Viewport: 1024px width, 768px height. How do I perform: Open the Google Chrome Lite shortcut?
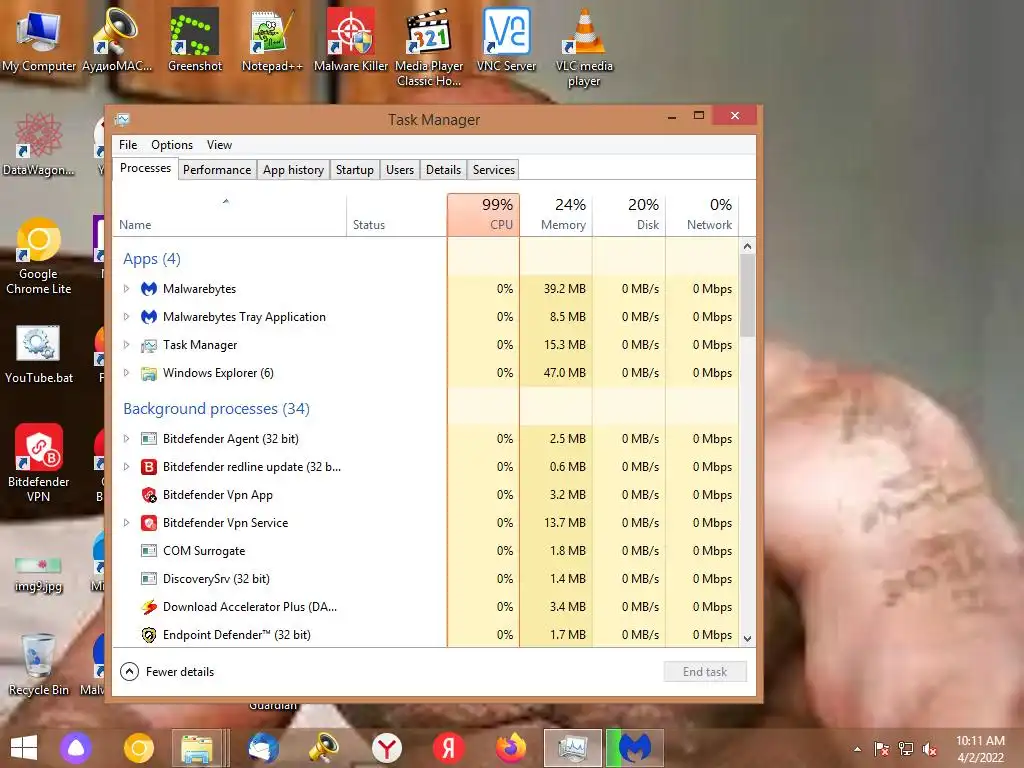tap(39, 257)
